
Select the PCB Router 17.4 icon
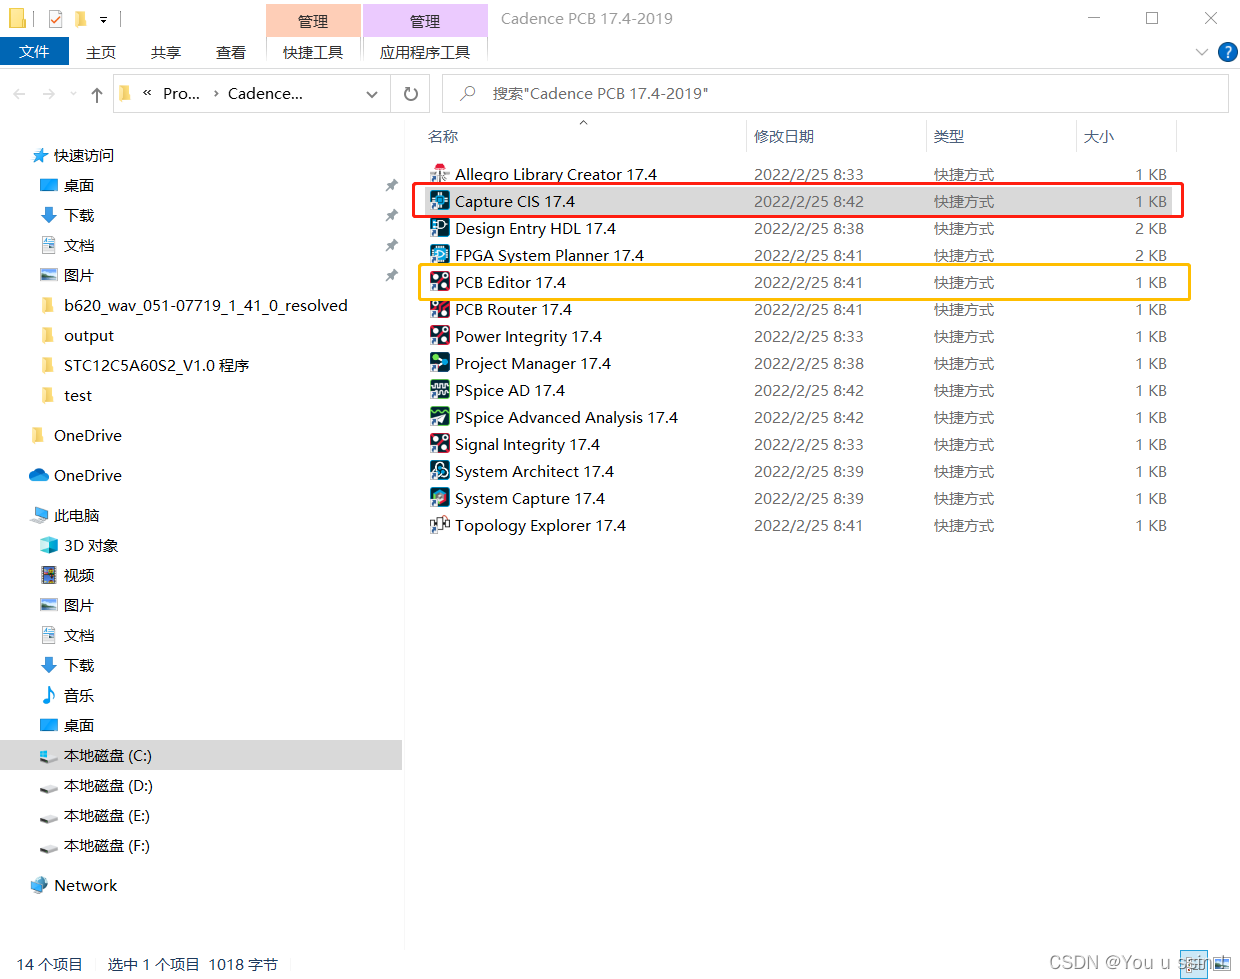439,309
